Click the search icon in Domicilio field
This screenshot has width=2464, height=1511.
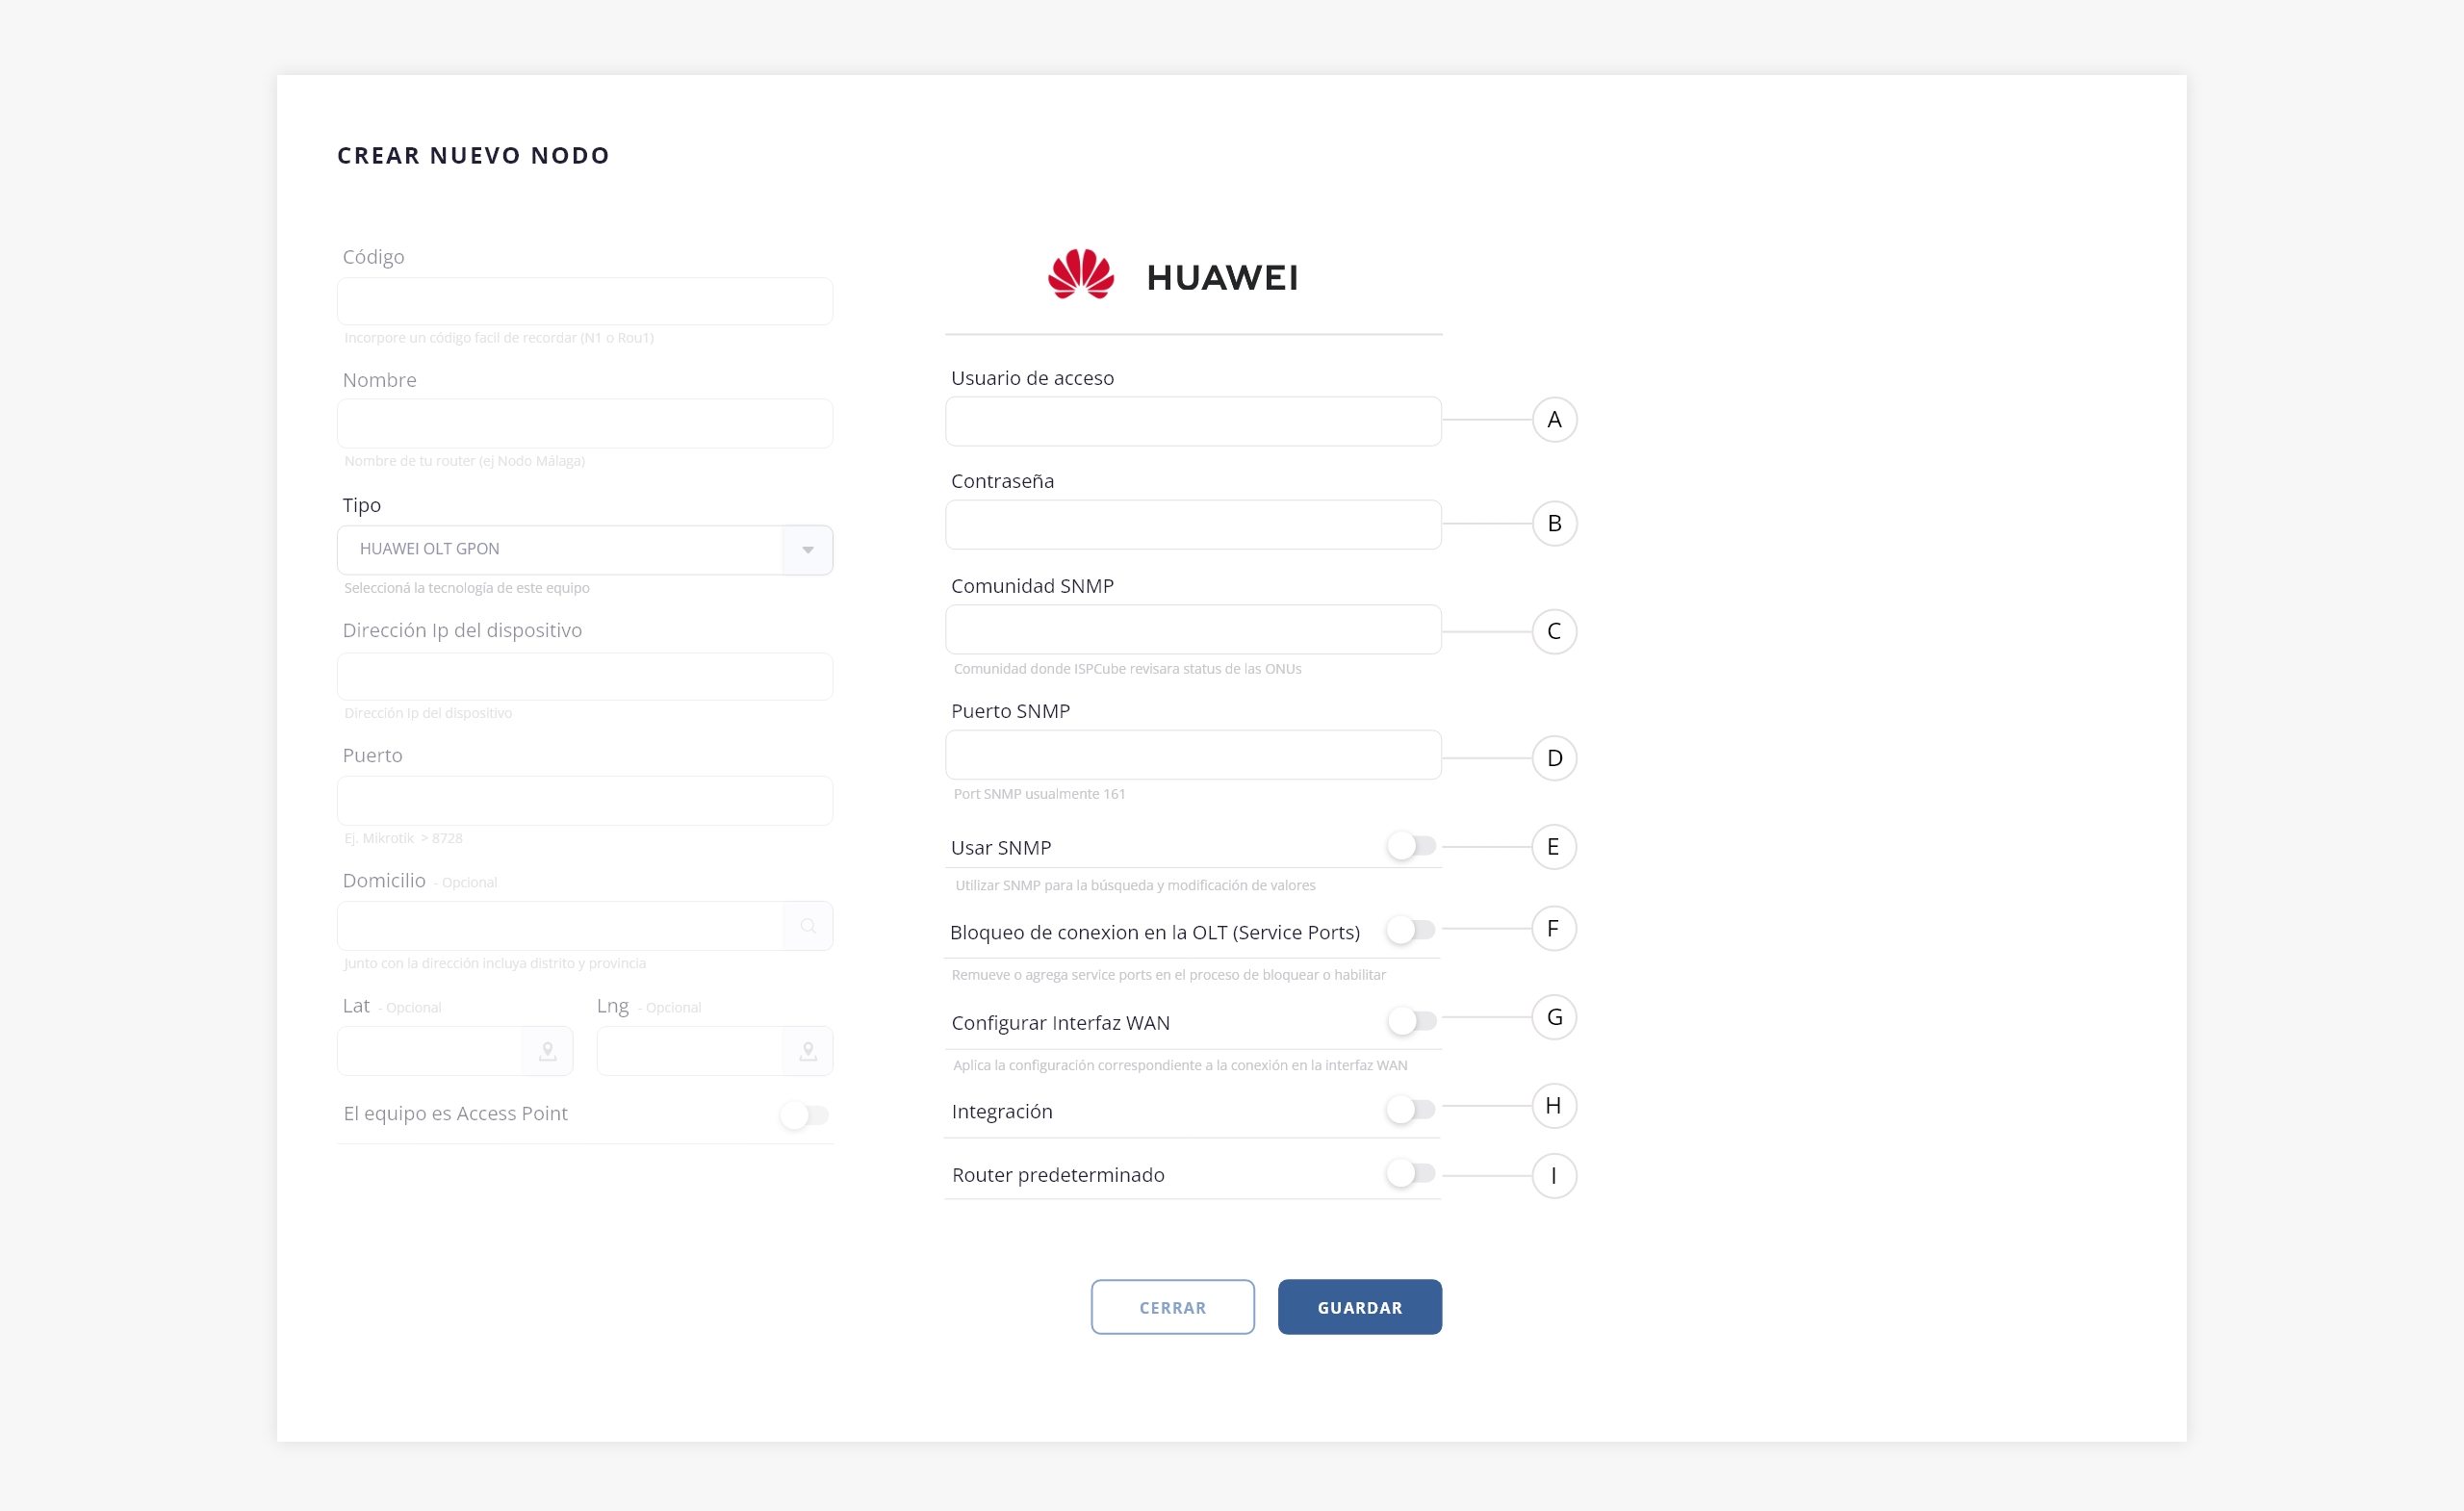[808, 926]
